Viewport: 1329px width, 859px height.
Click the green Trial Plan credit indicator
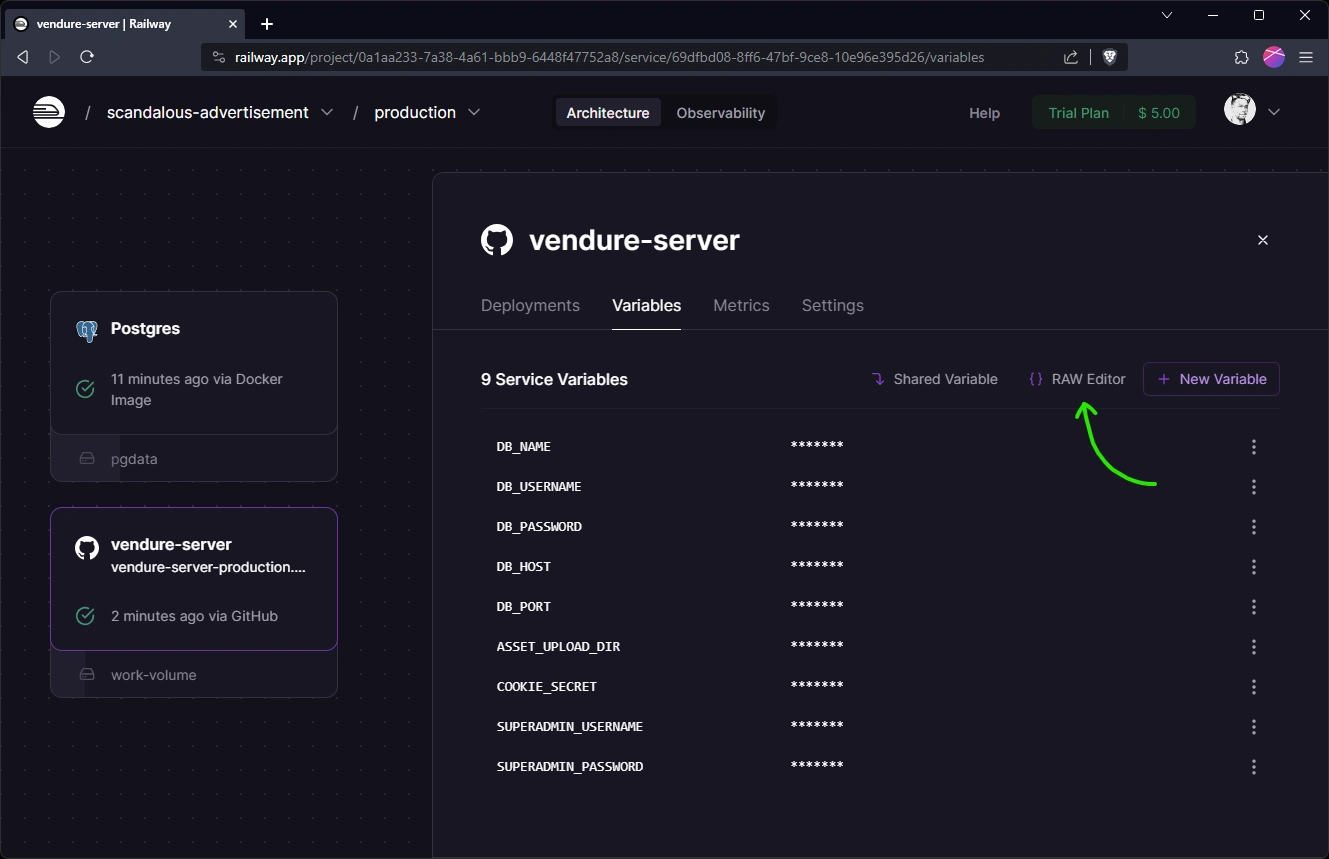[x=1113, y=112]
